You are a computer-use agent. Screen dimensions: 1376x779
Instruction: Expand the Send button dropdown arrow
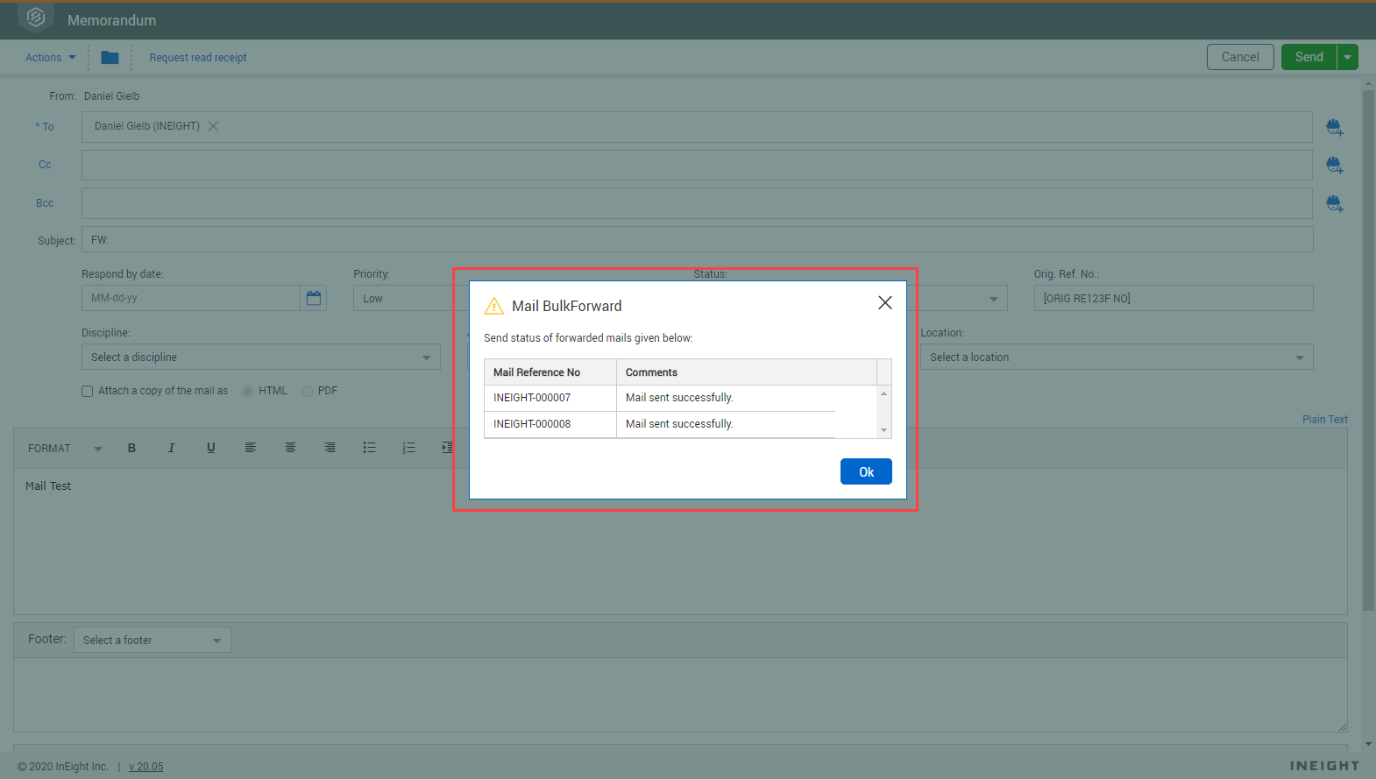1348,57
